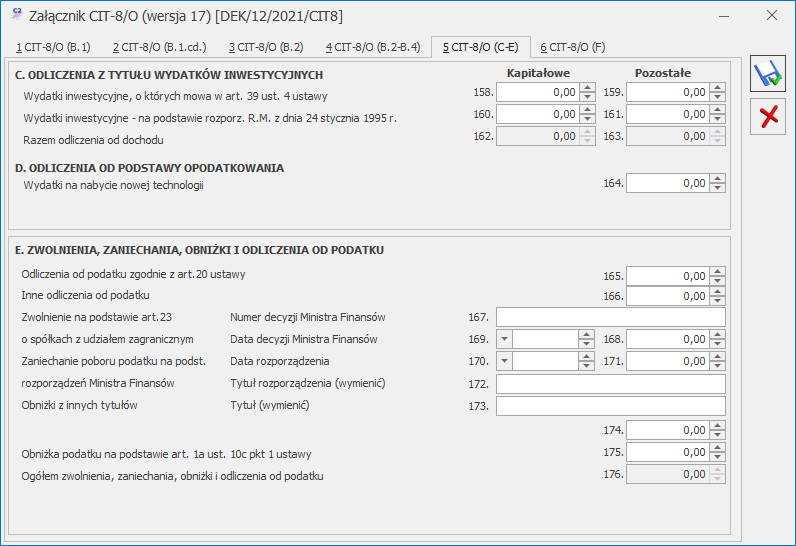Click the label "Wydatki na nabycie nowej technologii"
Image resolution: width=796 pixels, height=546 pixels.
[113, 185]
